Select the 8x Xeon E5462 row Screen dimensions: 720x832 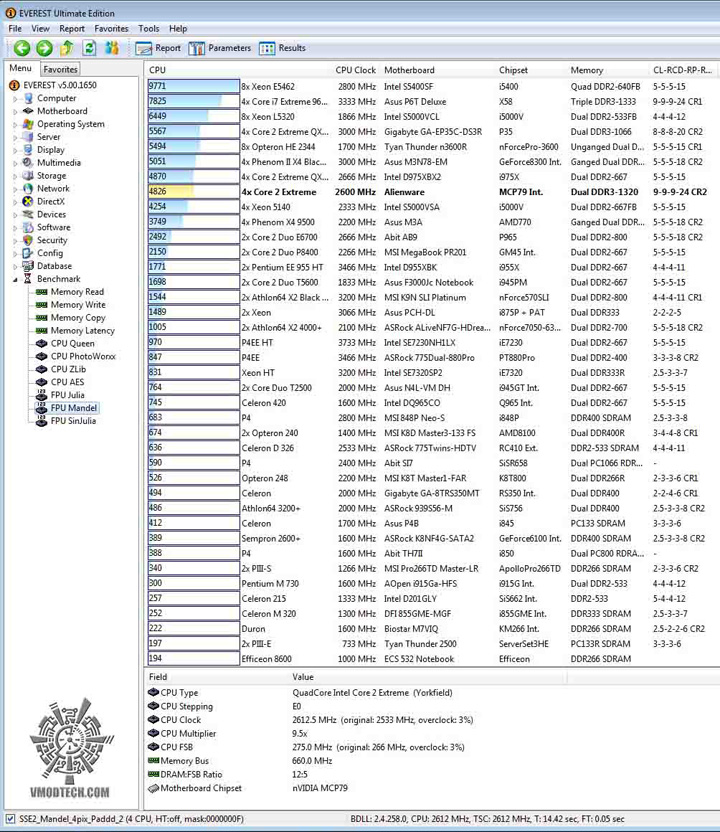coord(431,86)
